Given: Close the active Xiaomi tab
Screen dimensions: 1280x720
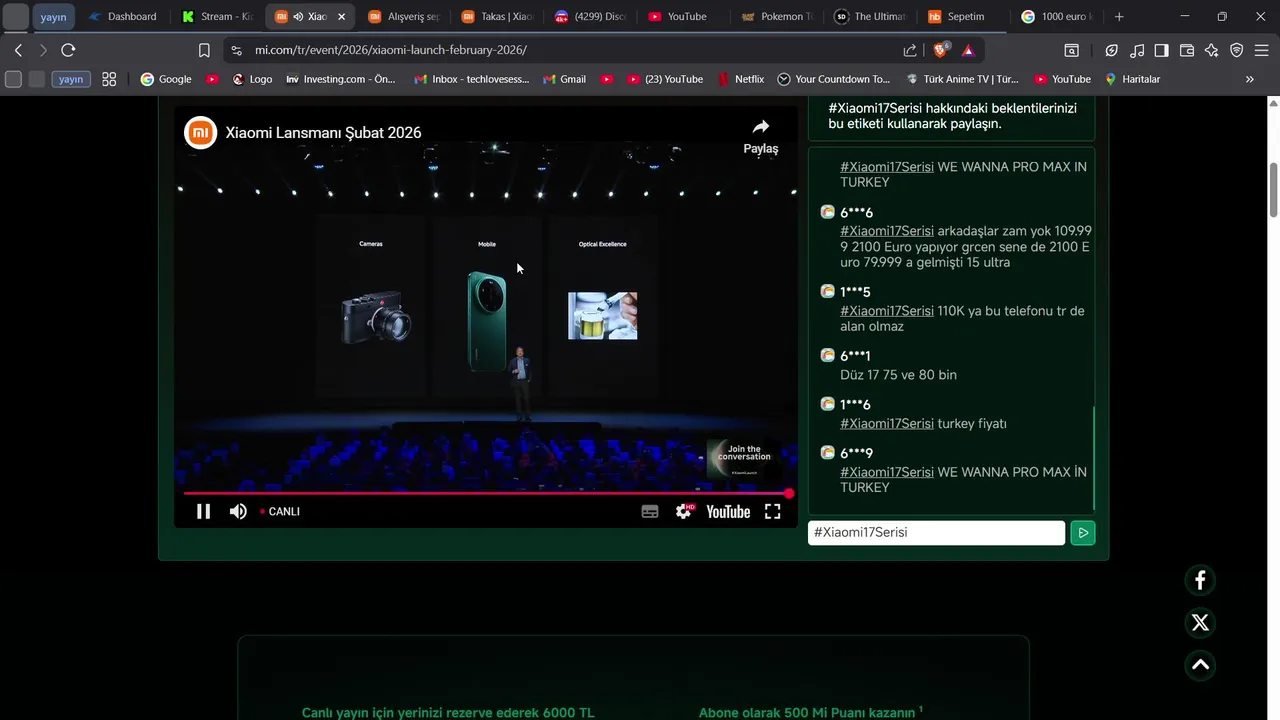Looking at the screenshot, I should click(x=342, y=17).
